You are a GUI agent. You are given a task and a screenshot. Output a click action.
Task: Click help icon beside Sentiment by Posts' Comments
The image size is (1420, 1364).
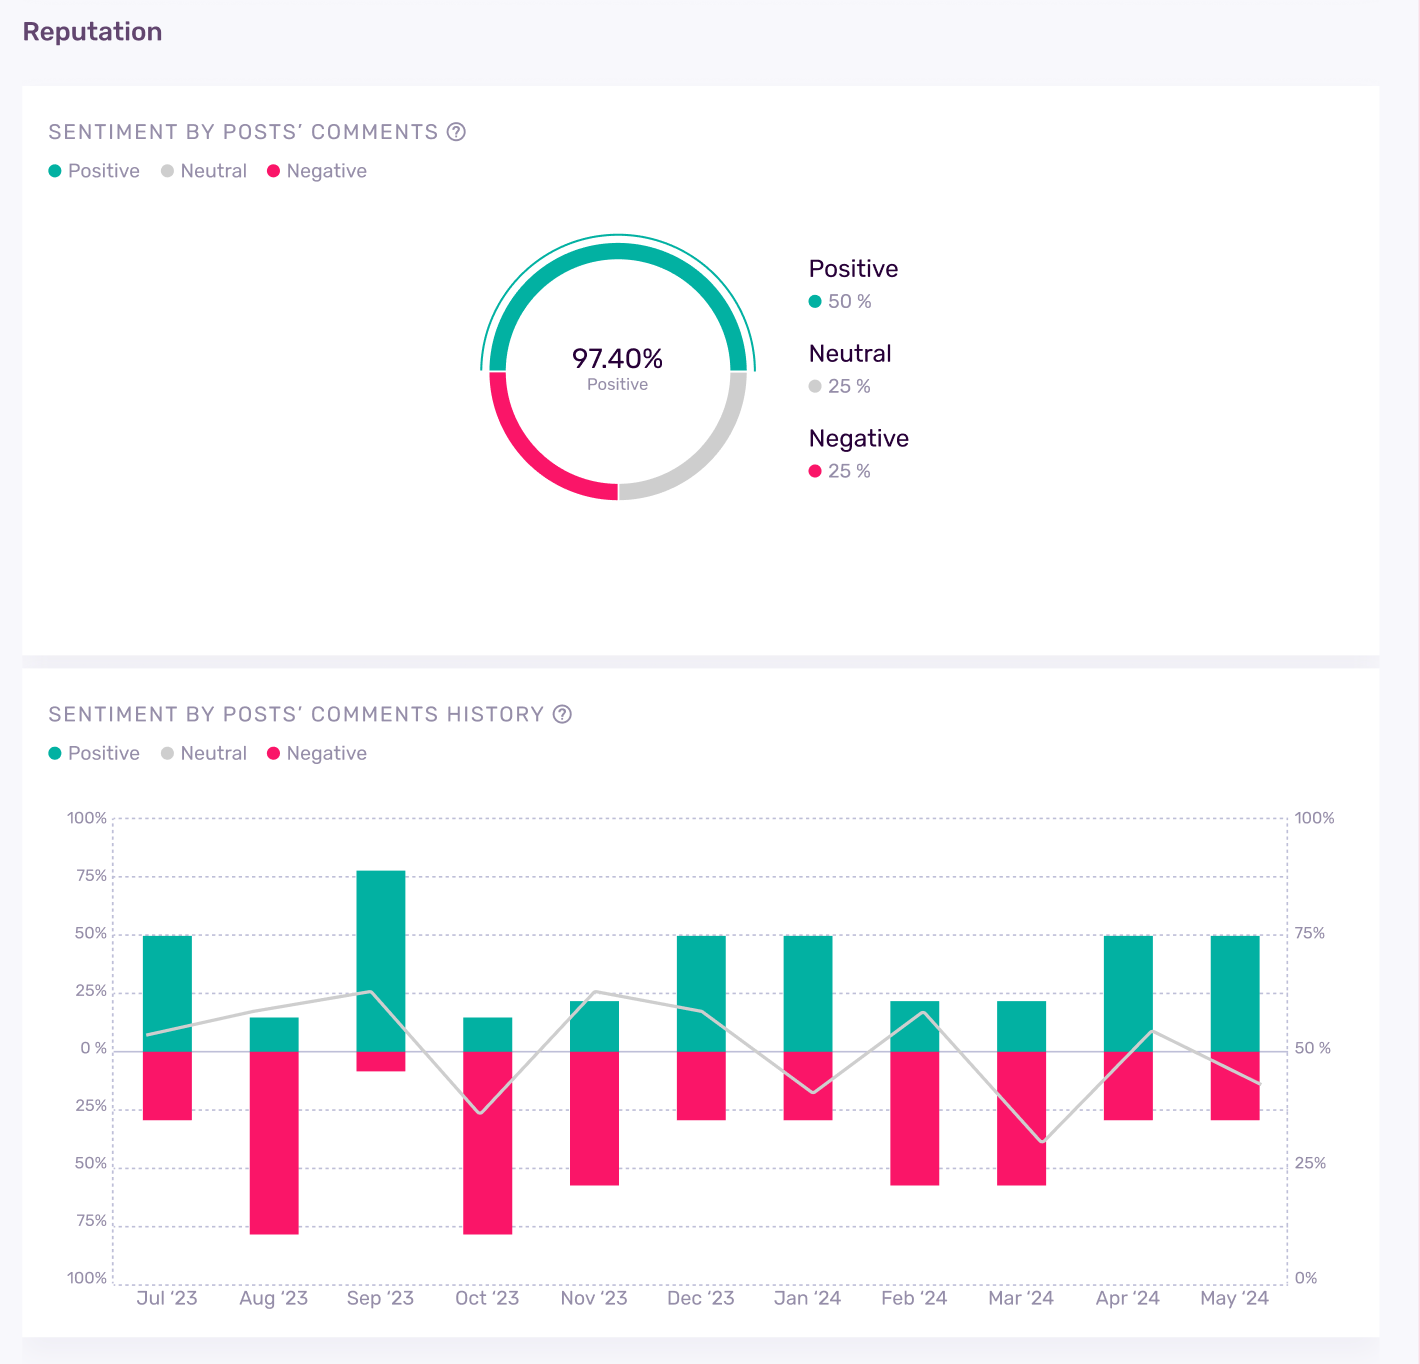(x=456, y=132)
